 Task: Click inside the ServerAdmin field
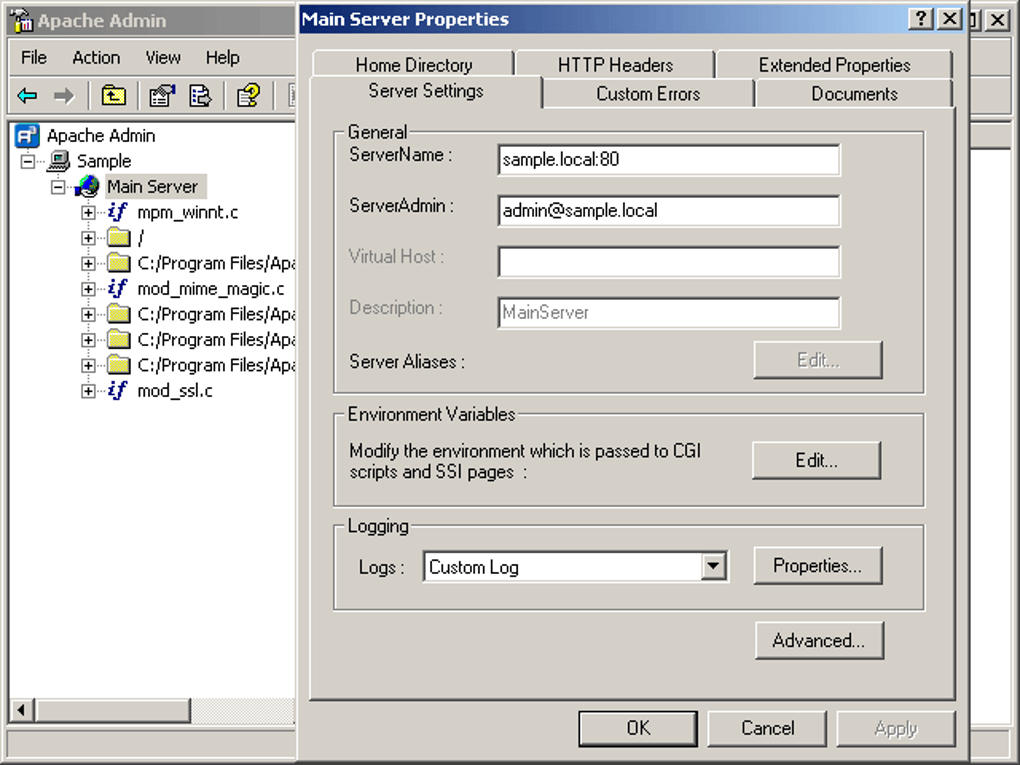point(668,211)
